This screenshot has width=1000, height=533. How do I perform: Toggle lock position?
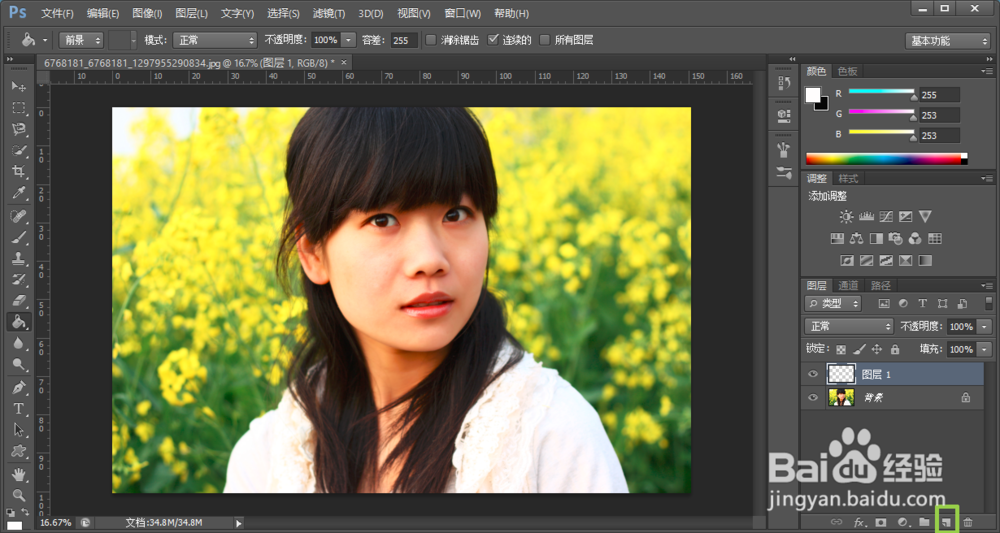[x=877, y=349]
